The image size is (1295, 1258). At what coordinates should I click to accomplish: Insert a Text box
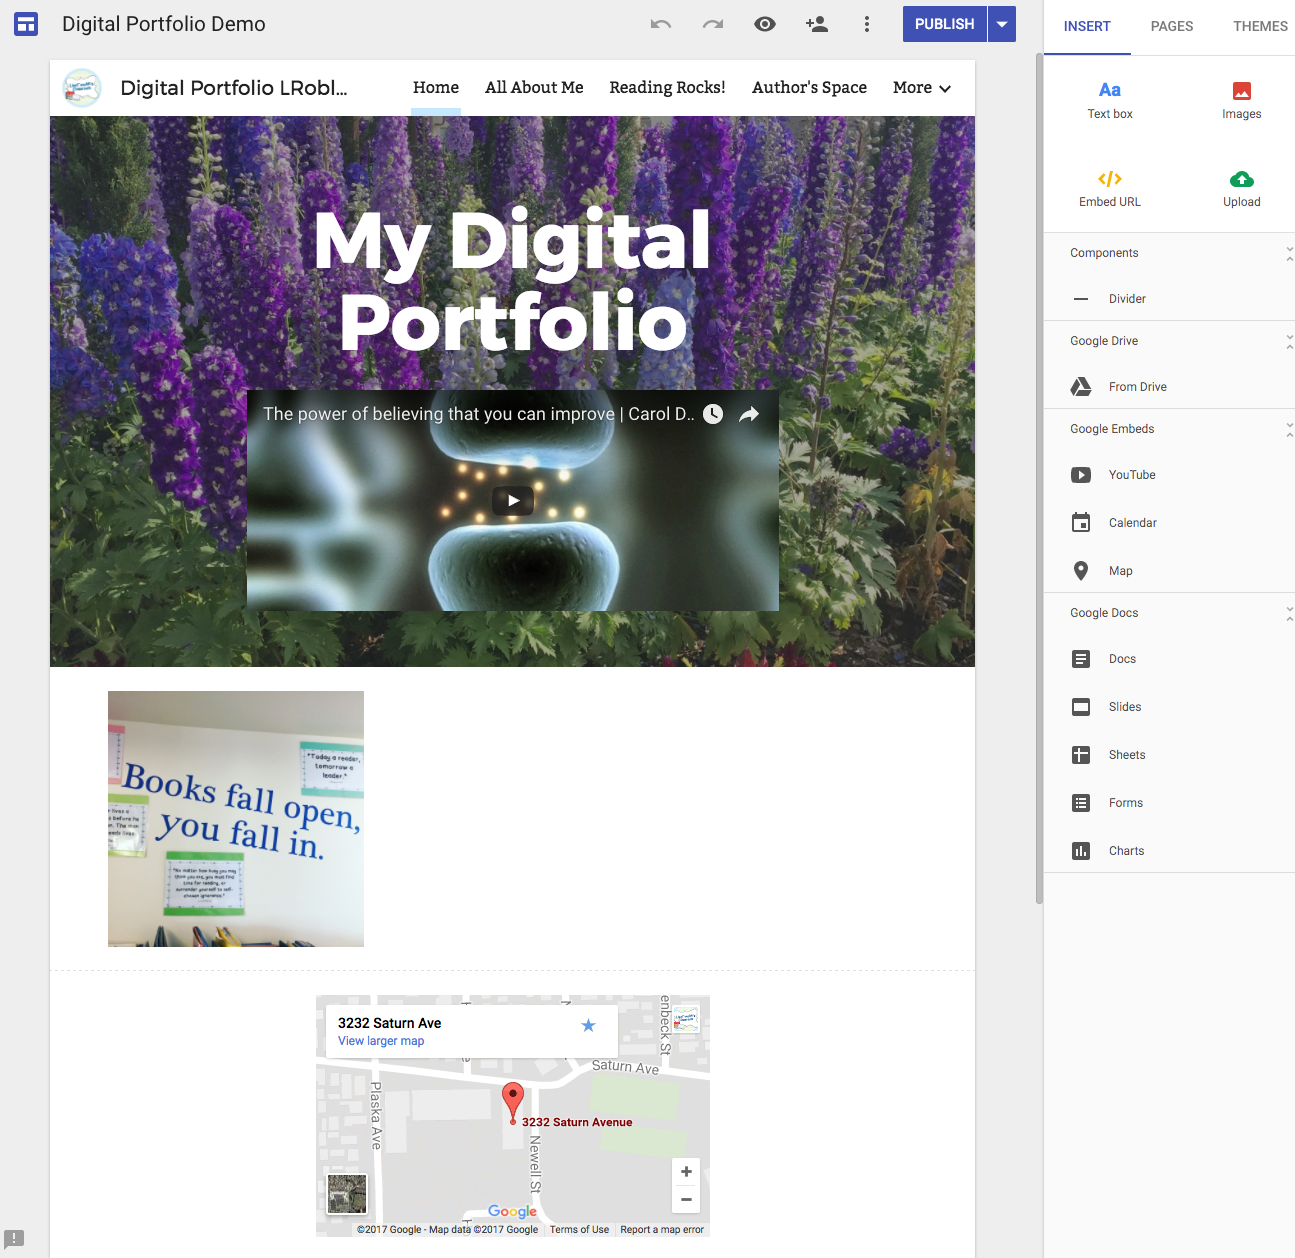point(1110,98)
